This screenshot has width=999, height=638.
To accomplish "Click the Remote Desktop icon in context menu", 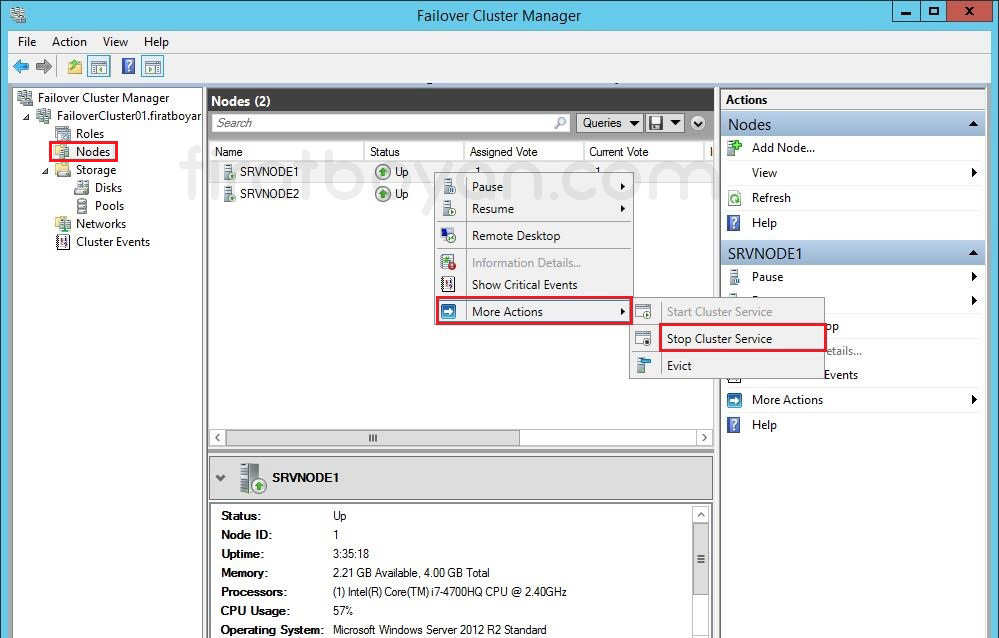I will coord(449,235).
